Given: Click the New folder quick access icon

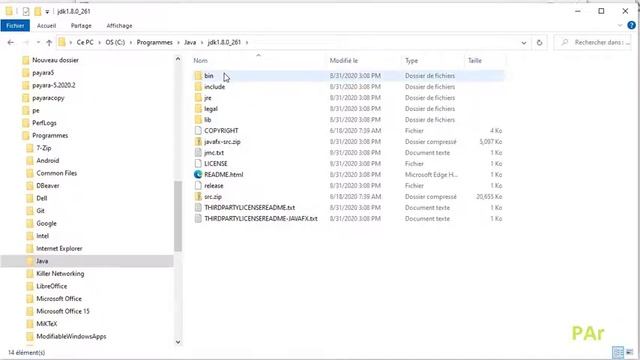Looking at the screenshot, I should tap(38, 11).
